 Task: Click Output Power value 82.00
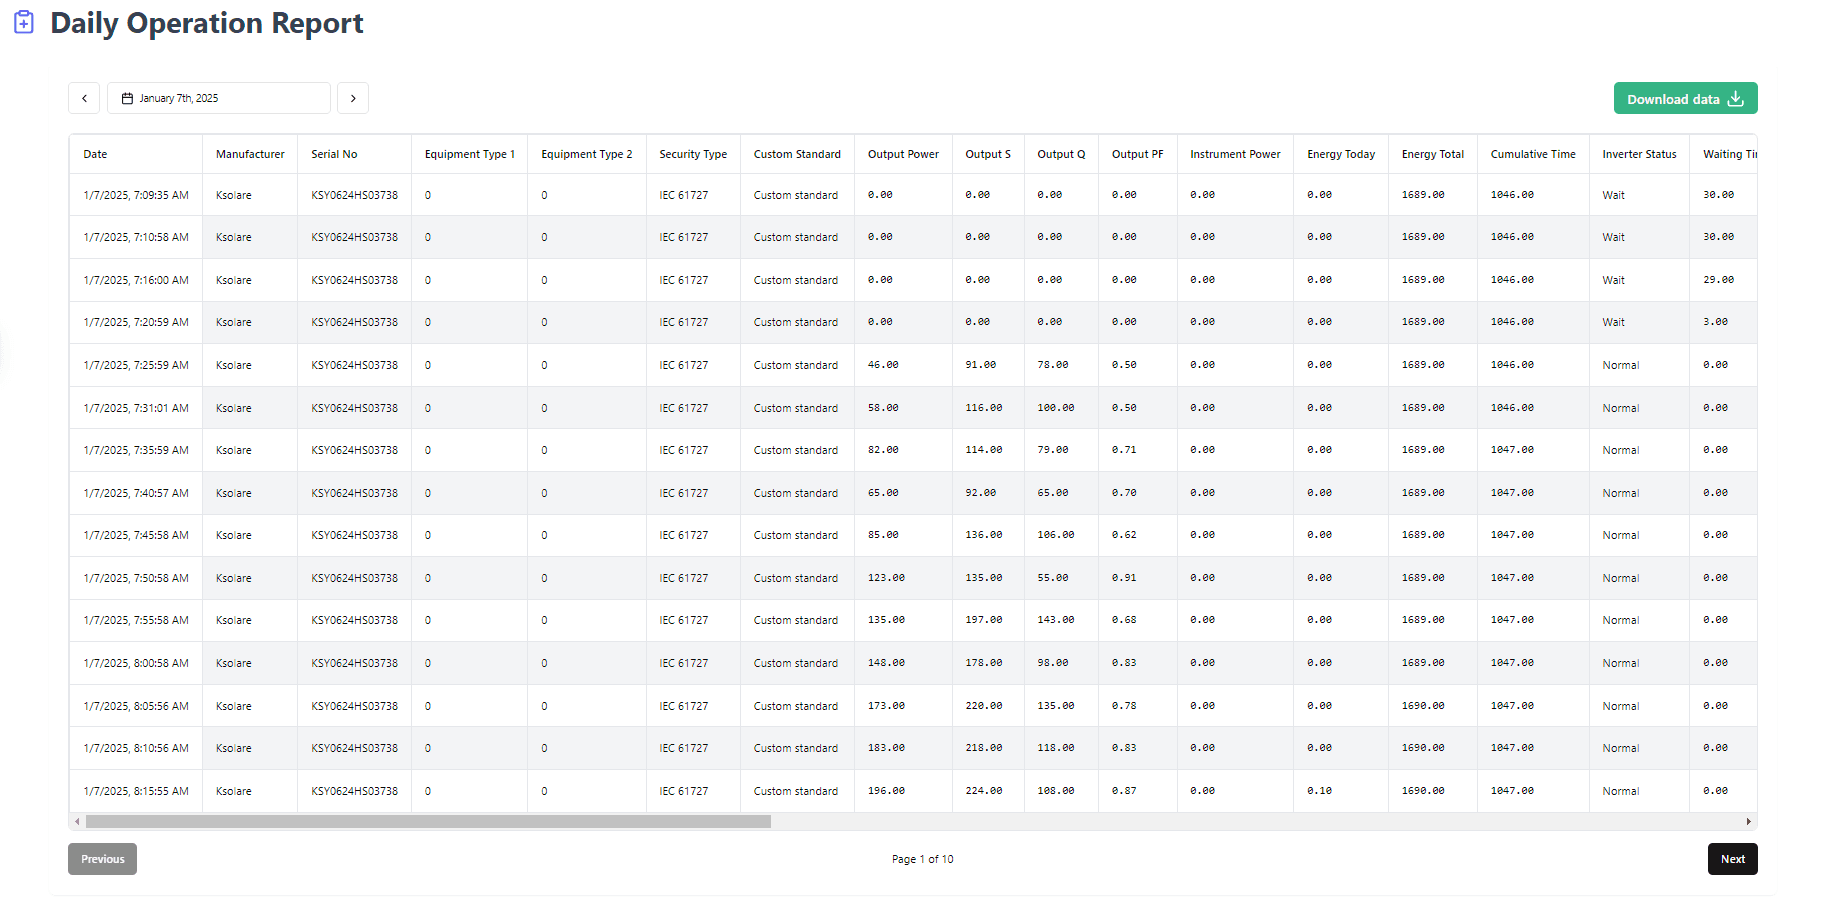pyautogui.click(x=883, y=450)
